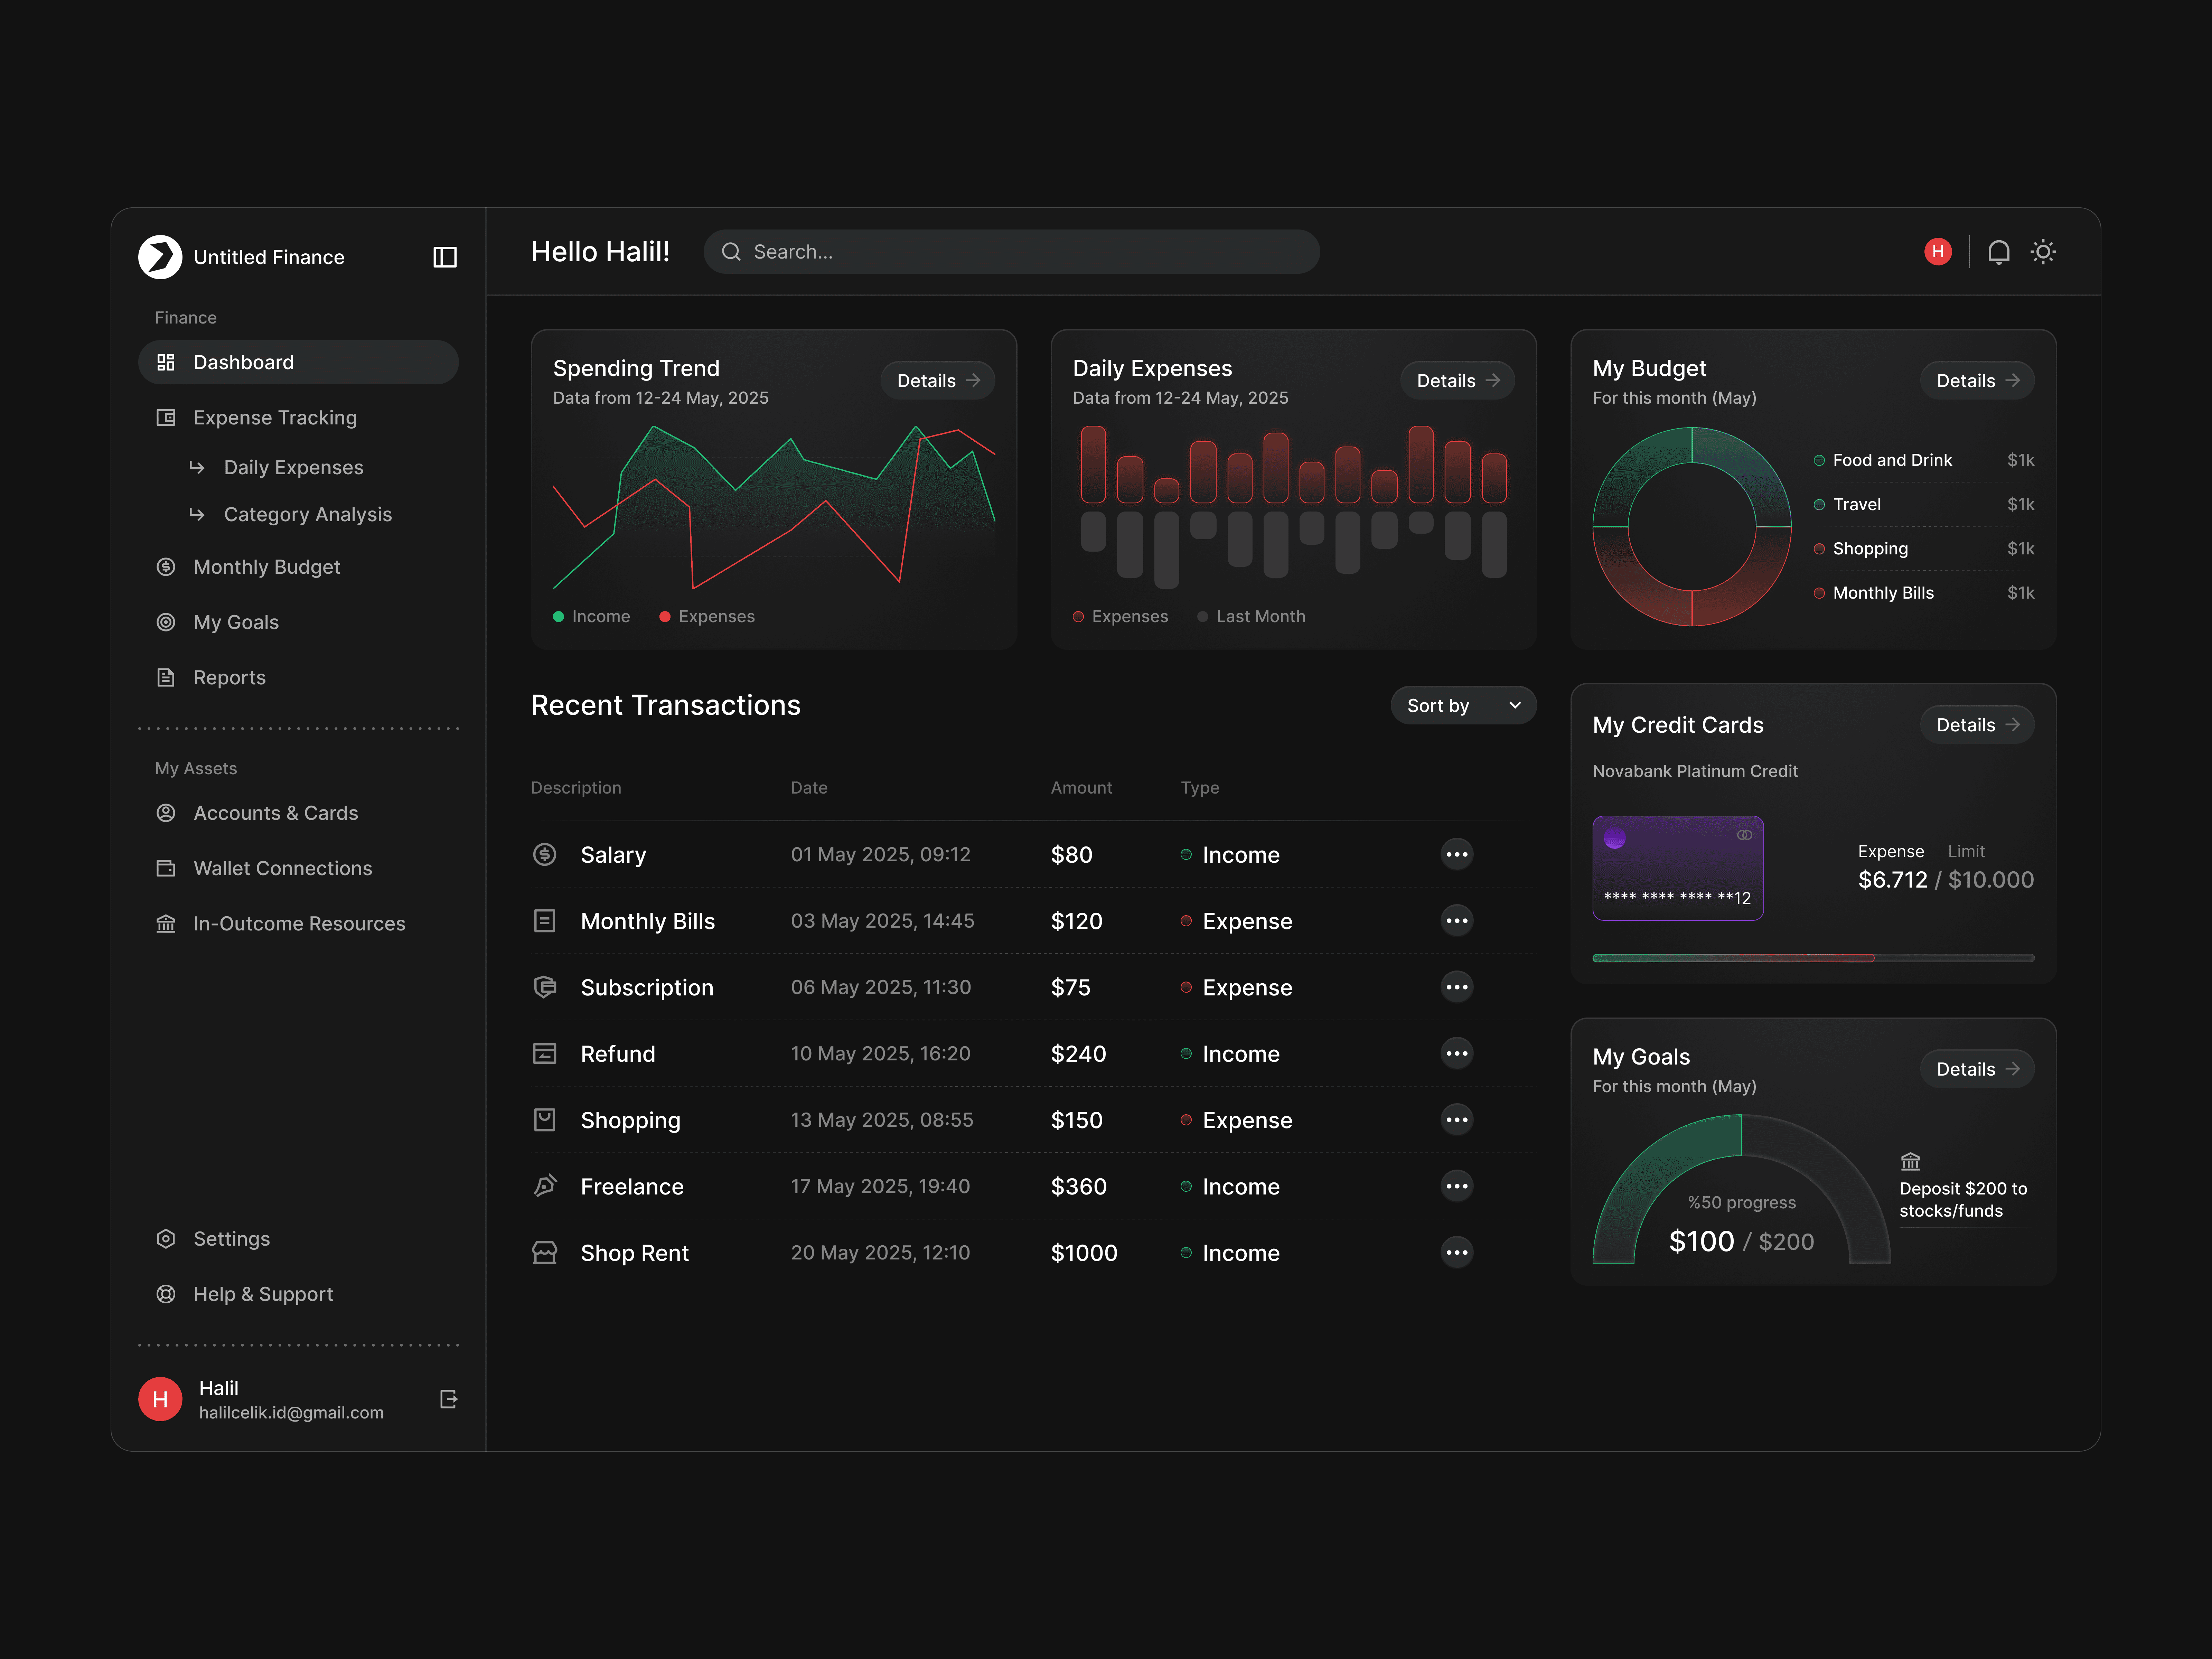Click the Untitled Finance logo
The height and width of the screenshot is (1659, 2212).
pyautogui.click(x=160, y=257)
